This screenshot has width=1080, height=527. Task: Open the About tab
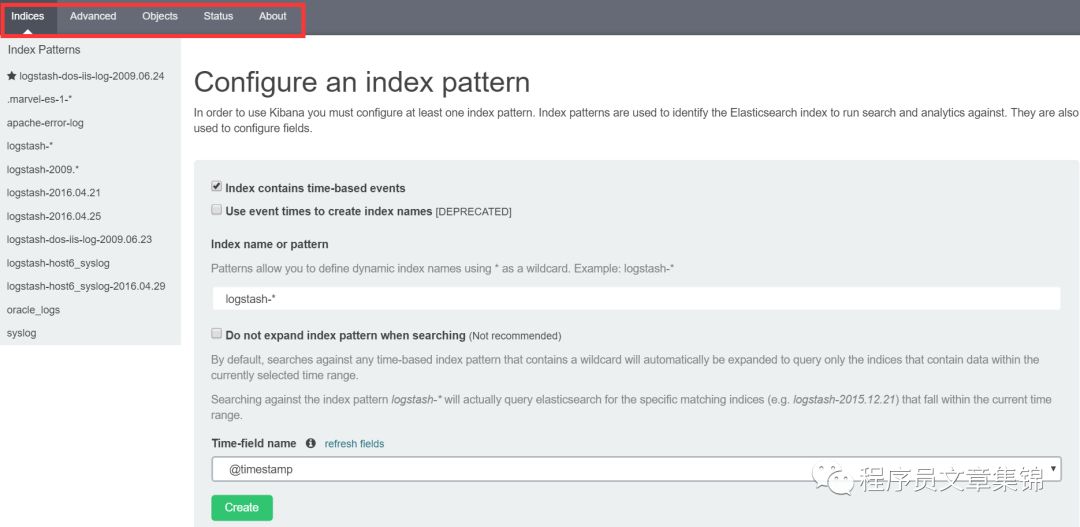pos(273,16)
